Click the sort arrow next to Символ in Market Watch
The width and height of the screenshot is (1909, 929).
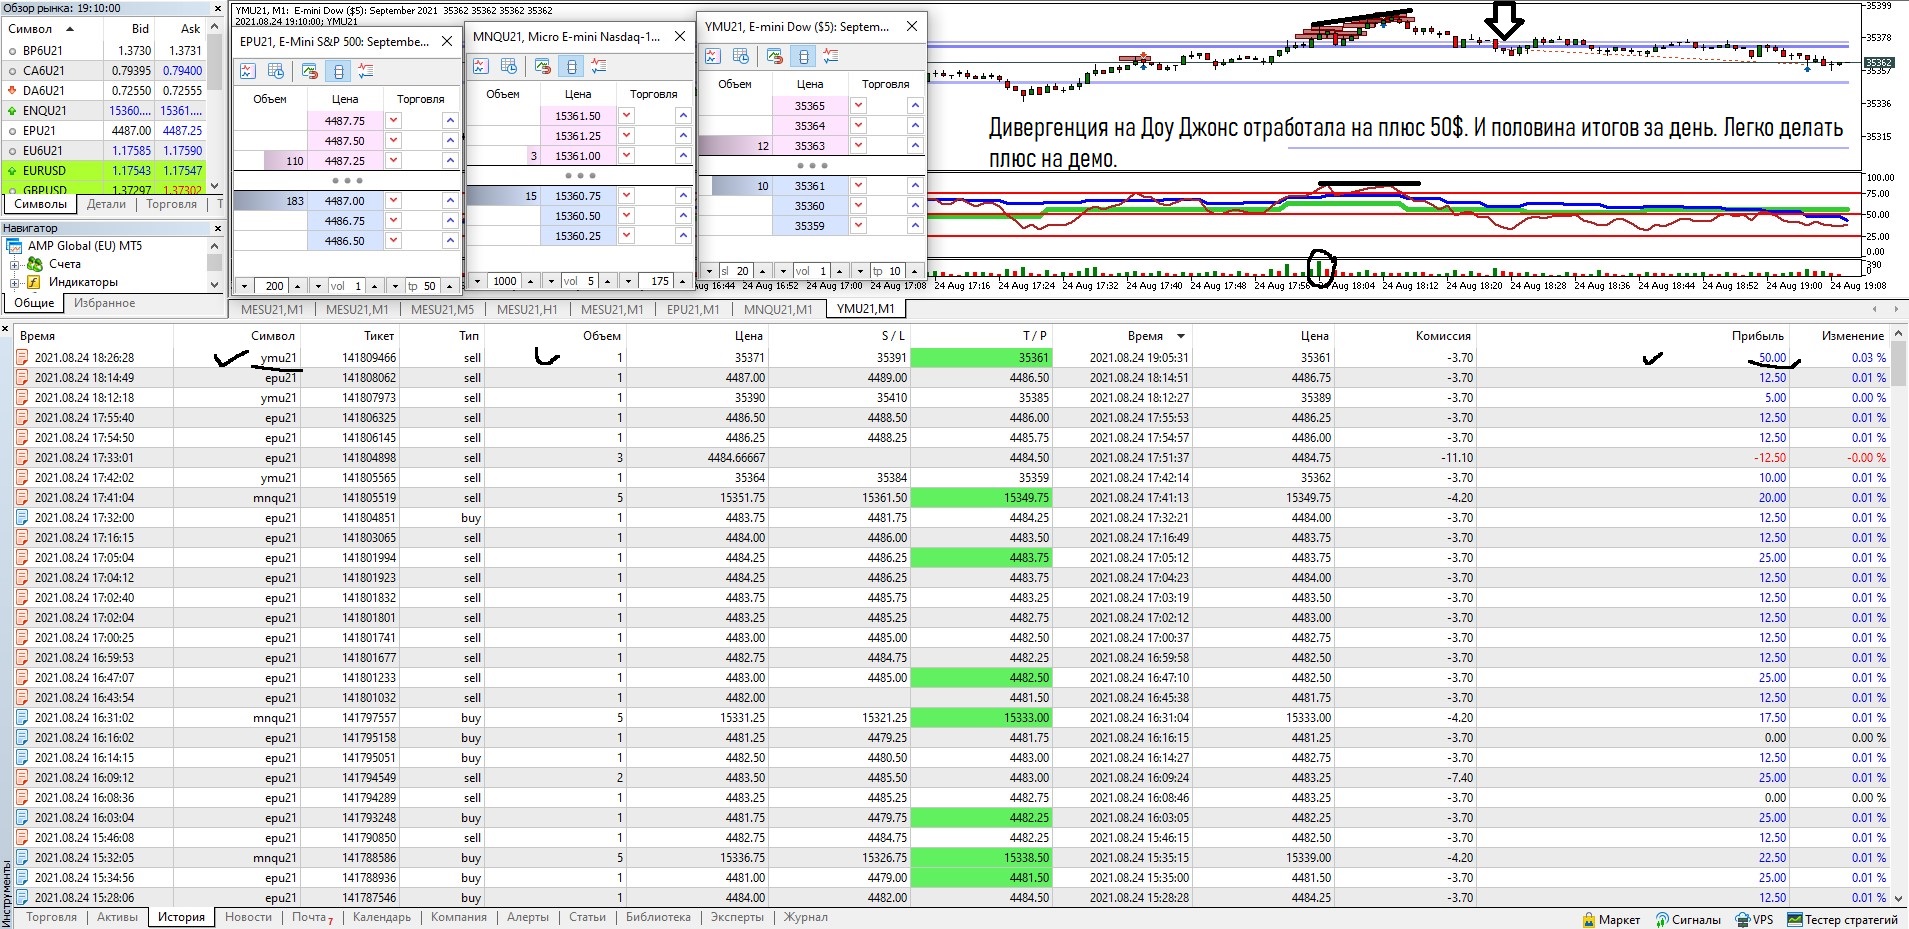68,28
